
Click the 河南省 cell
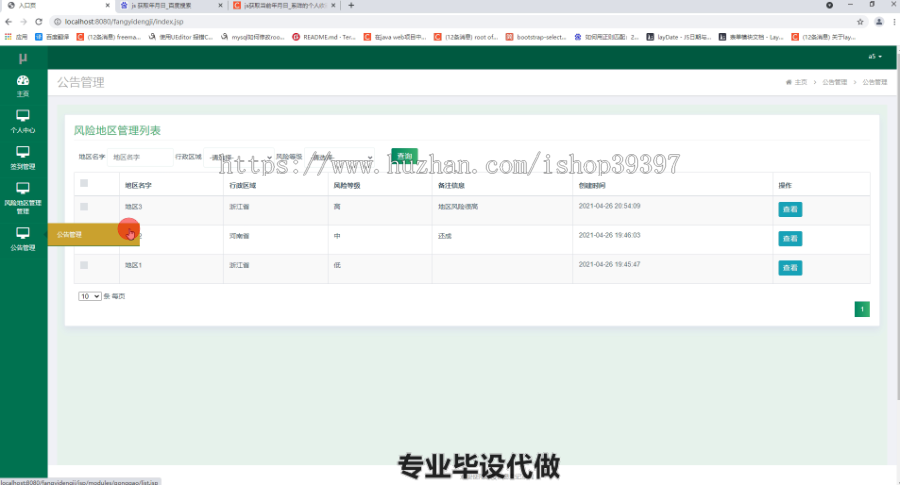click(x=239, y=236)
